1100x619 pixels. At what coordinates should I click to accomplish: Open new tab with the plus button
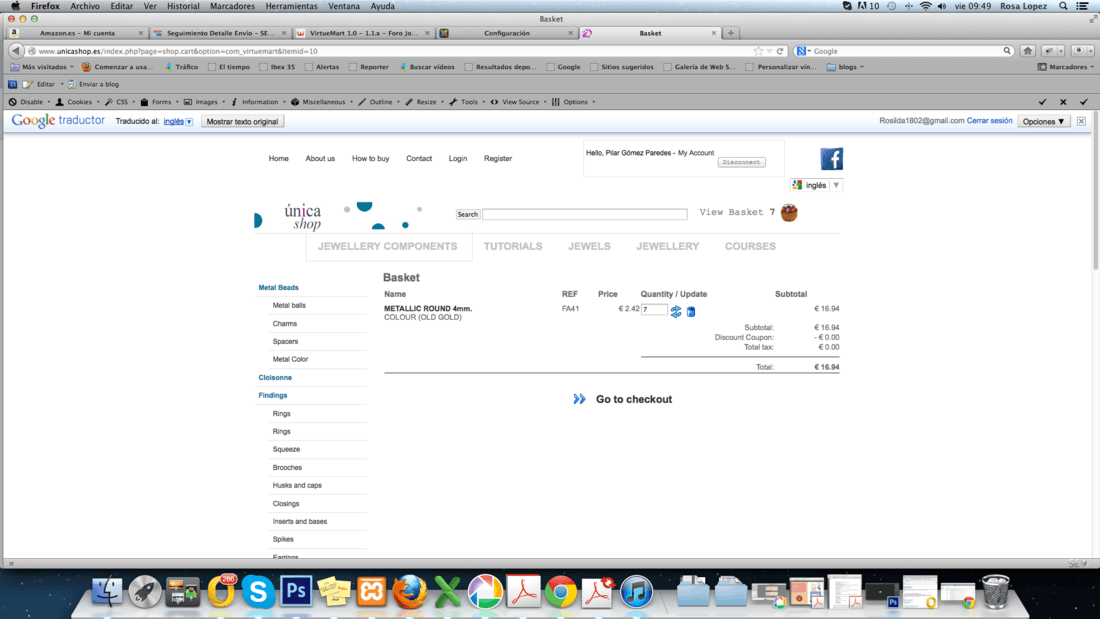coord(730,33)
